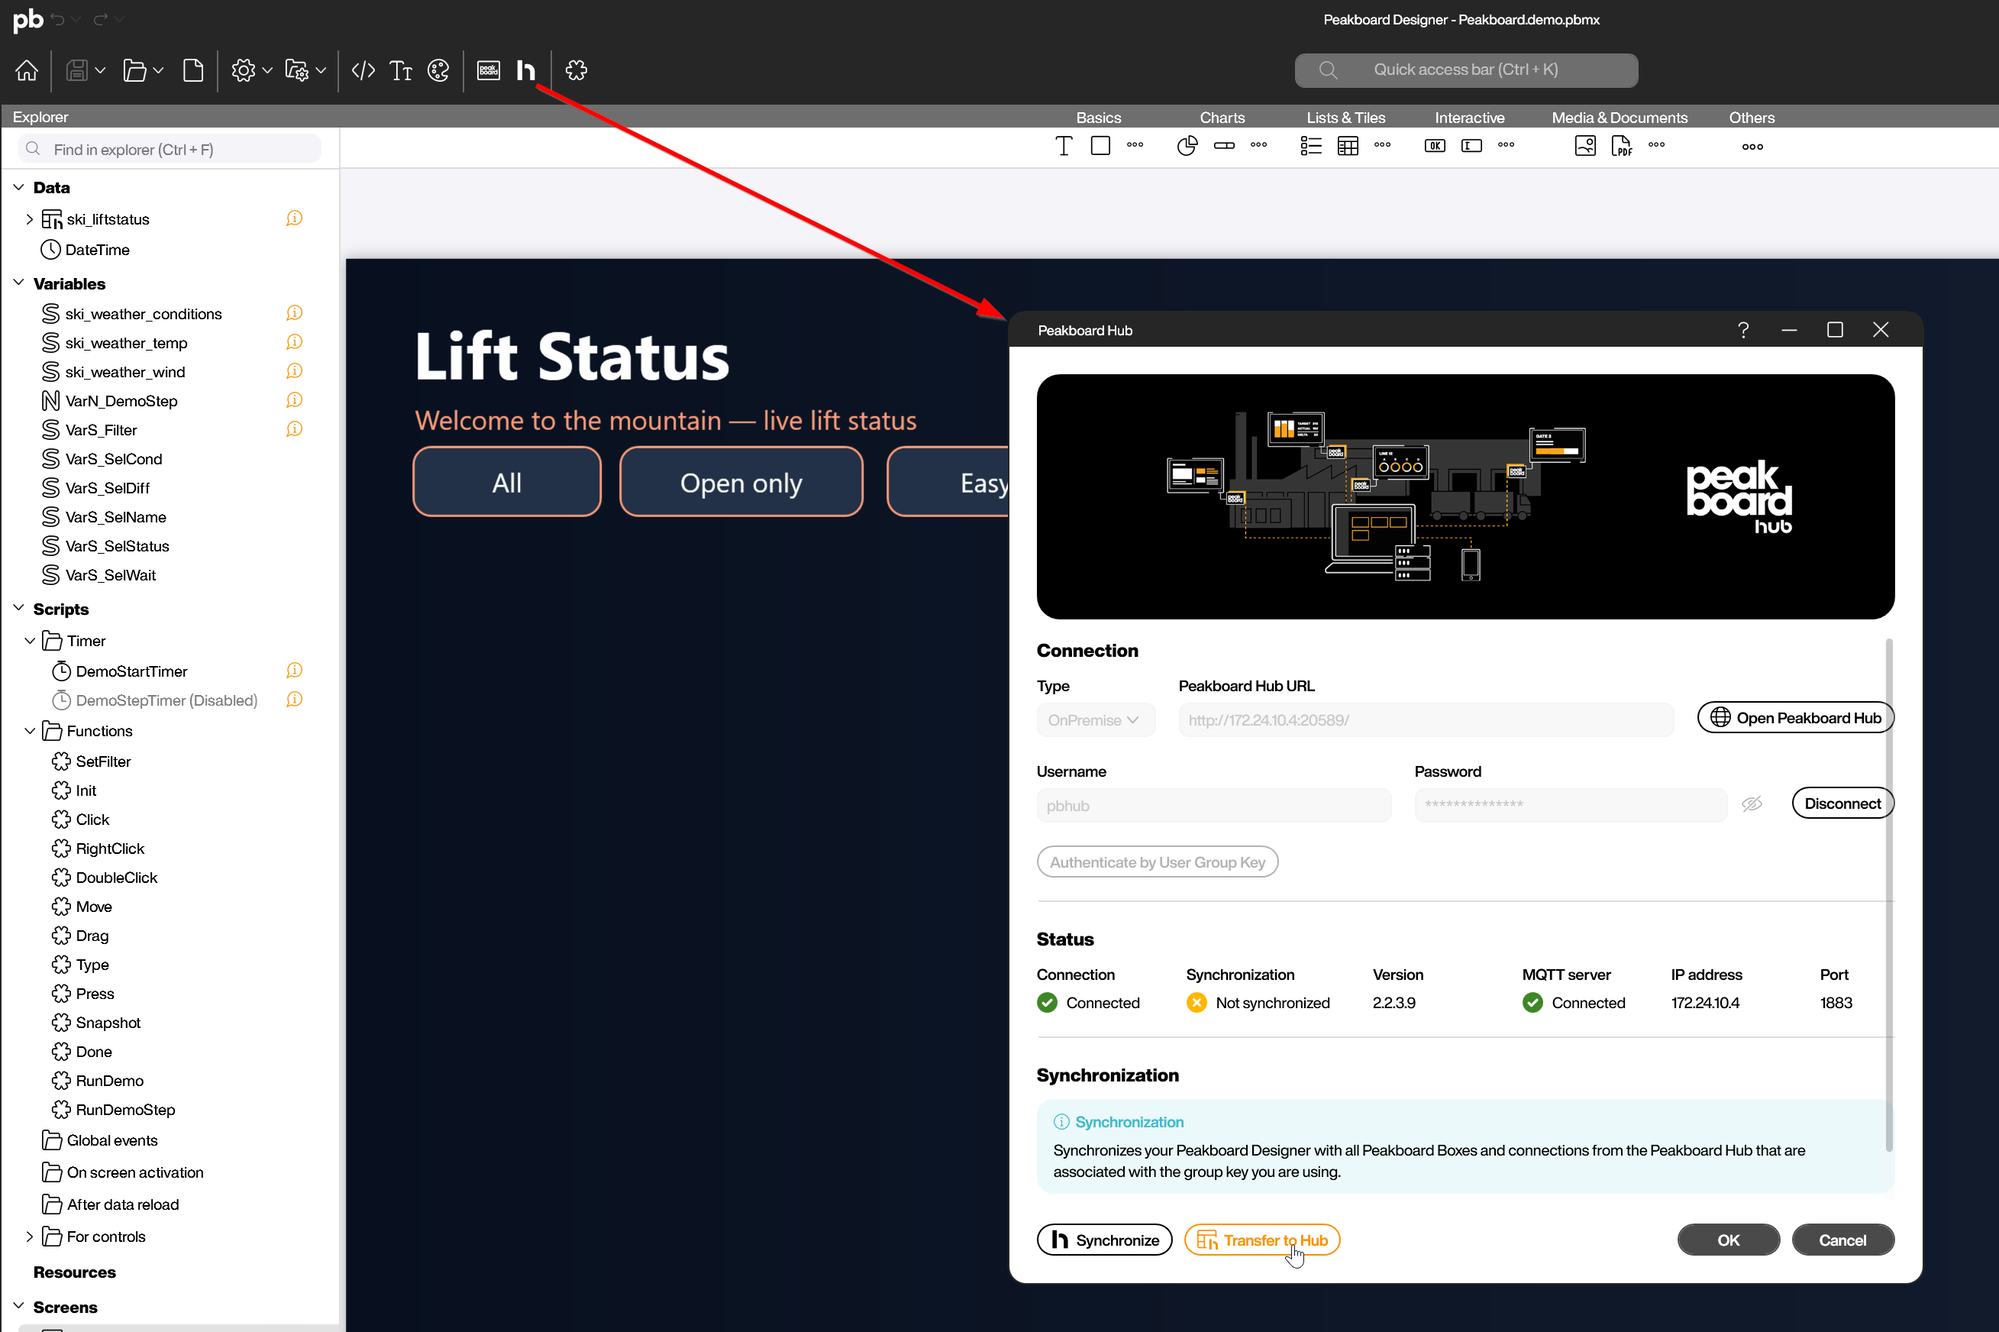Cancel the Peakboard Hub dialog
1999x1332 pixels.
[1842, 1240]
